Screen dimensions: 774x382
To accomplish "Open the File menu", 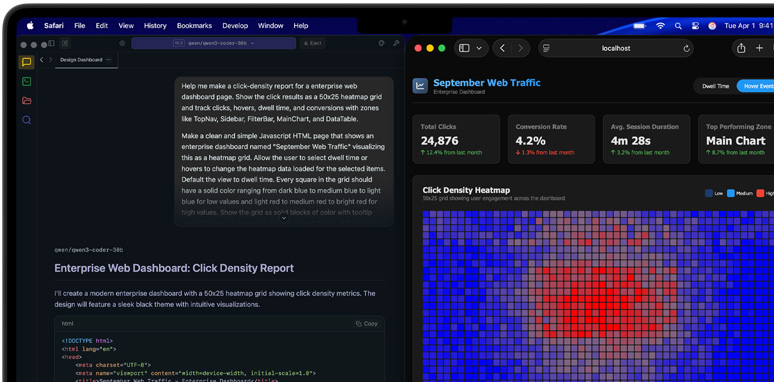I will click(x=79, y=26).
